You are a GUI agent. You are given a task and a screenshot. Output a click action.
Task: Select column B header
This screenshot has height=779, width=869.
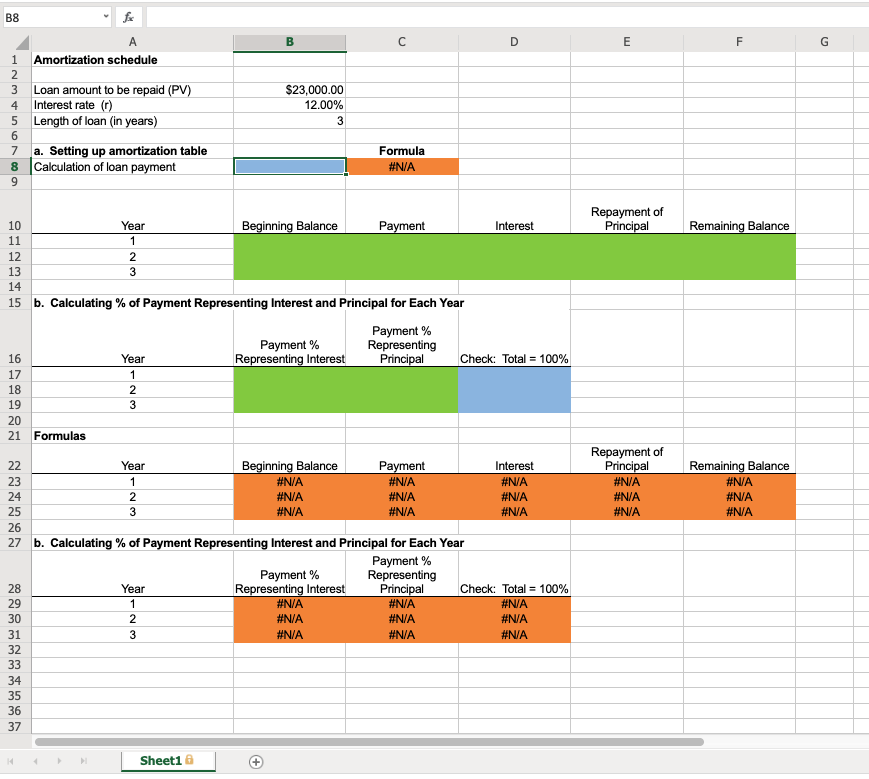coord(290,42)
